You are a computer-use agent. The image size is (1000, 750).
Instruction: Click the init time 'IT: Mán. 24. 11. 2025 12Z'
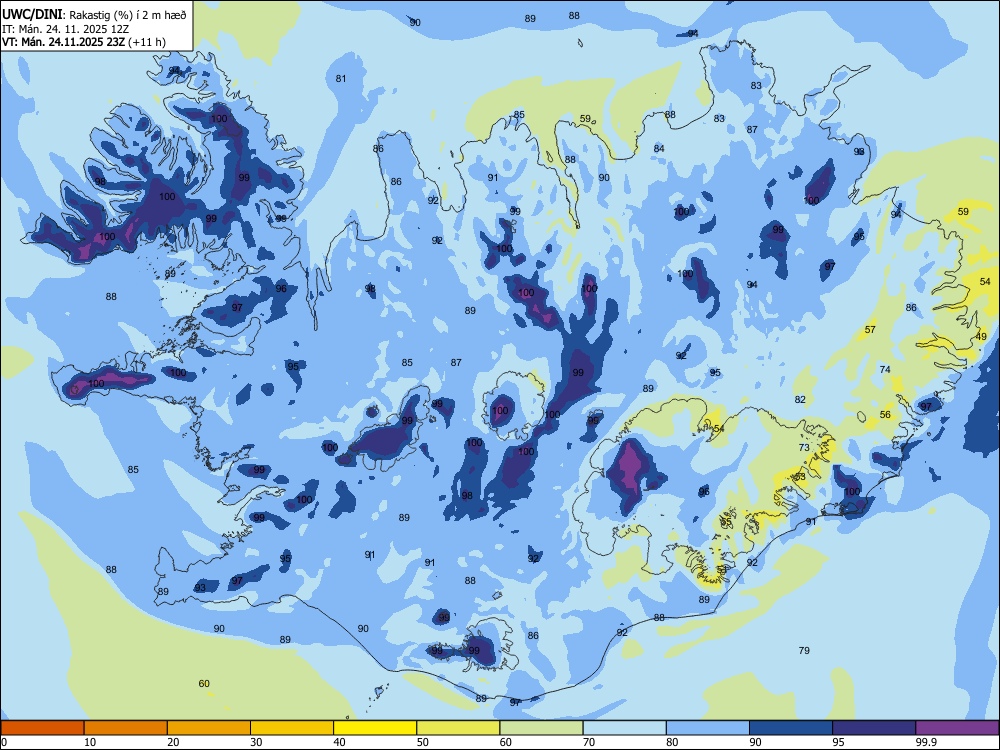tap(64, 29)
